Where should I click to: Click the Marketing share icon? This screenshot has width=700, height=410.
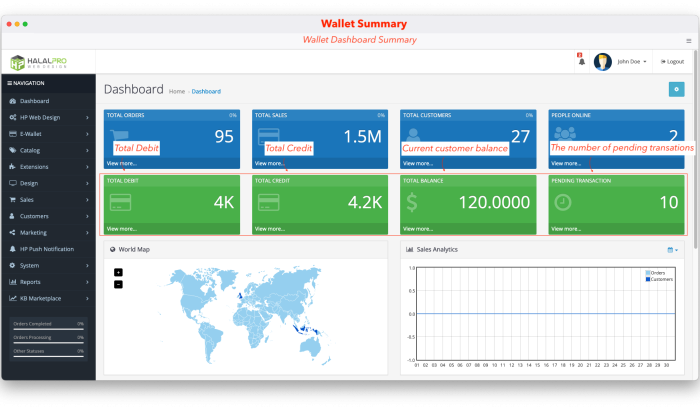(12, 232)
